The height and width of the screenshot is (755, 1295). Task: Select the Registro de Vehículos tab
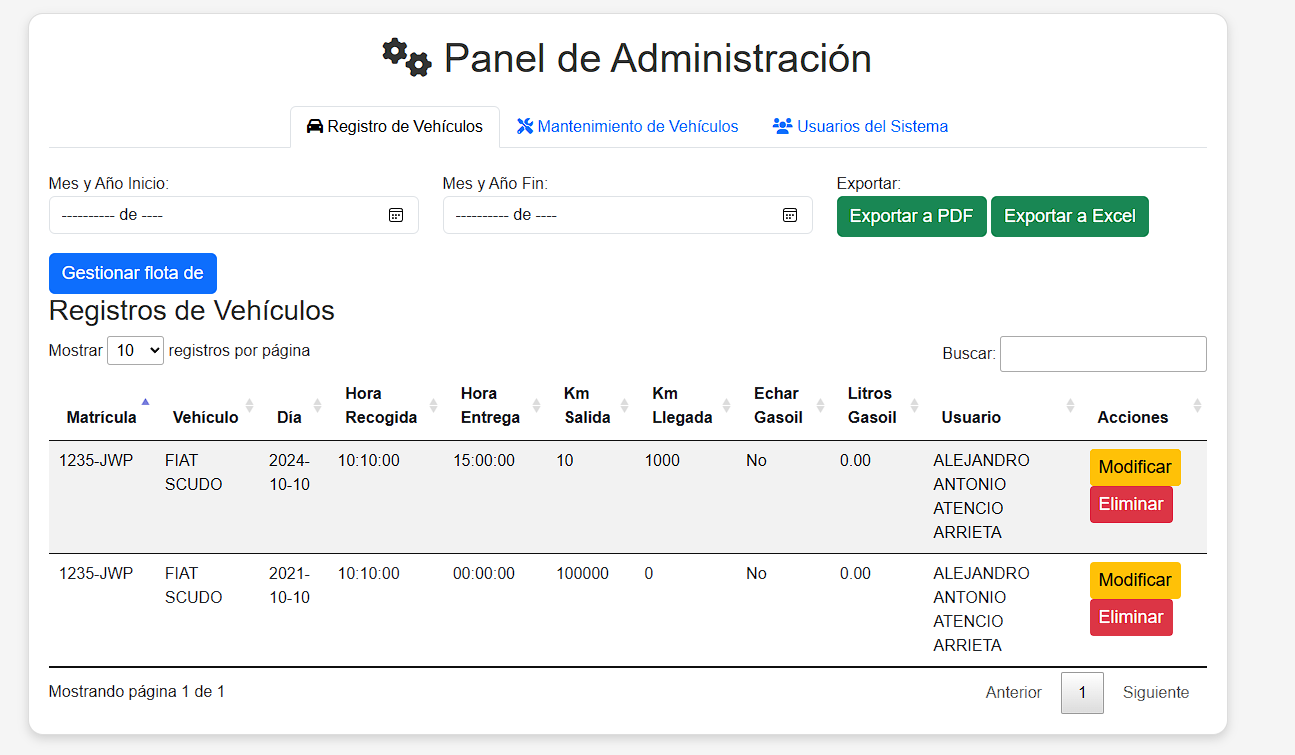394,127
